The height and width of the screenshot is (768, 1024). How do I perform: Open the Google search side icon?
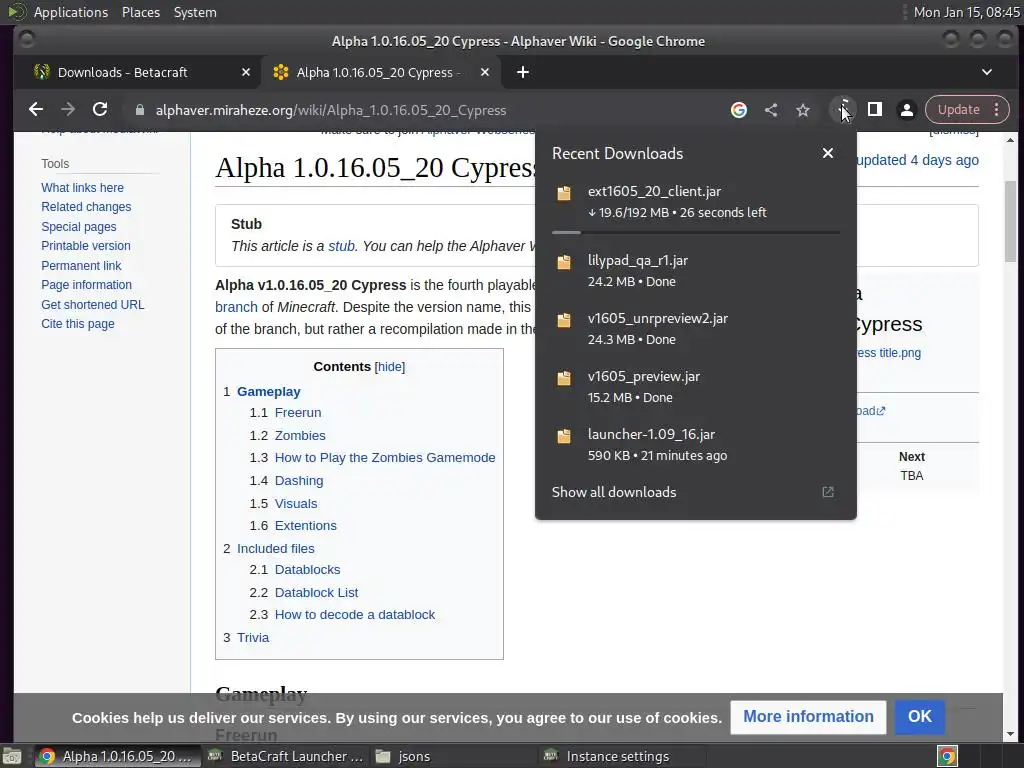coord(739,110)
